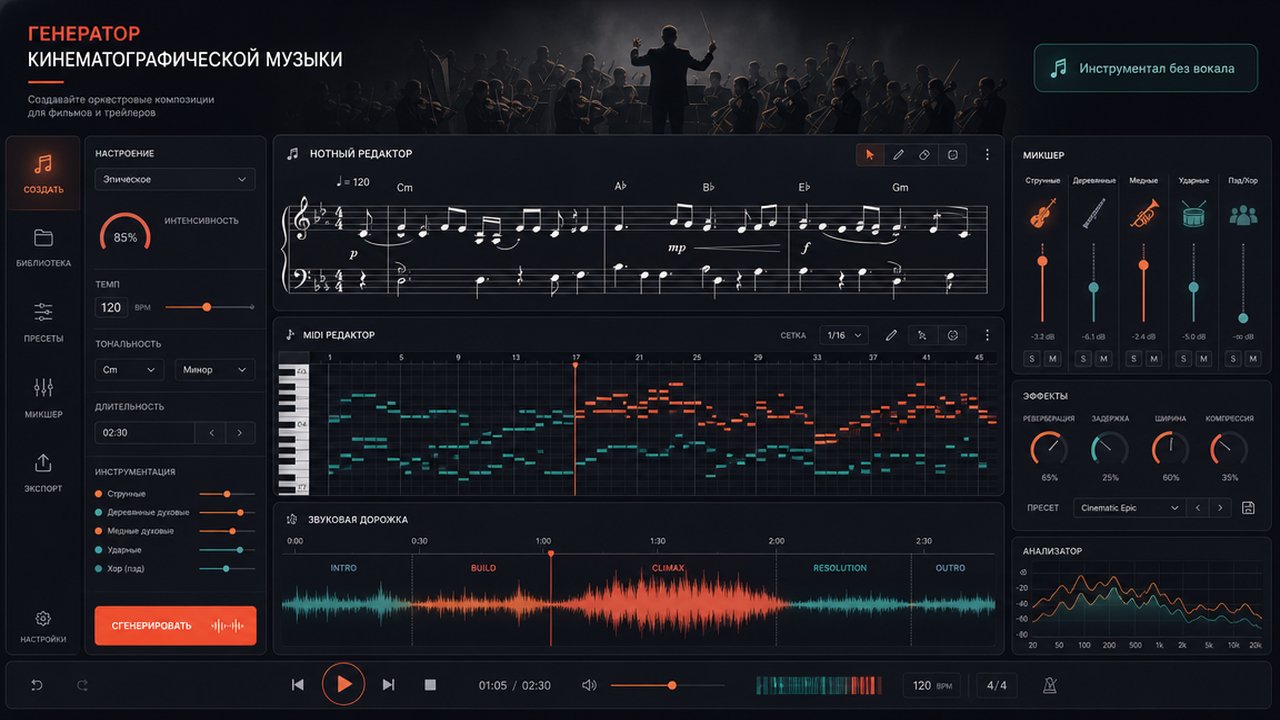1280x720 pixels.
Task: Click the trumpet icon for Медные
Action: pyautogui.click(x=1143, y=213)
